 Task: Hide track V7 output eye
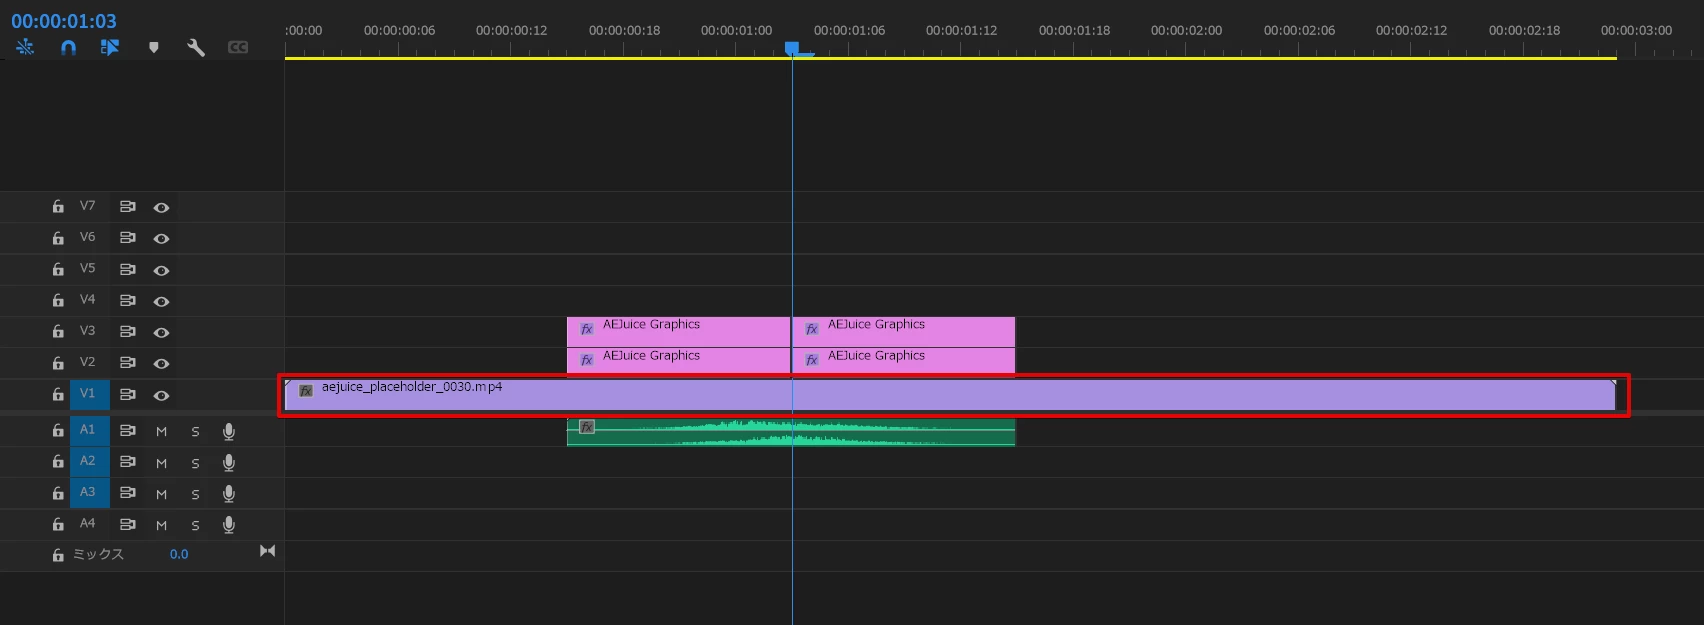click(161, 208)
